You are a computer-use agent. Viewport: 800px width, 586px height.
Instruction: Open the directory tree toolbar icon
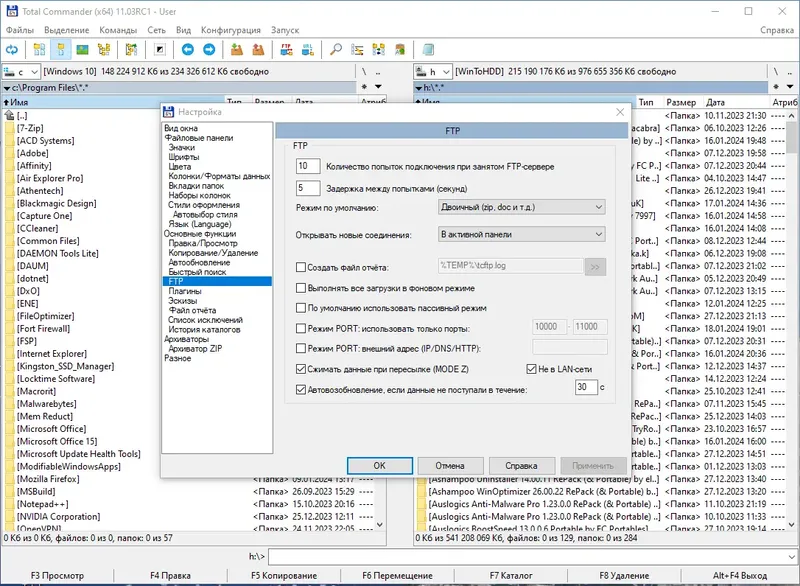[x=104, y=49]
